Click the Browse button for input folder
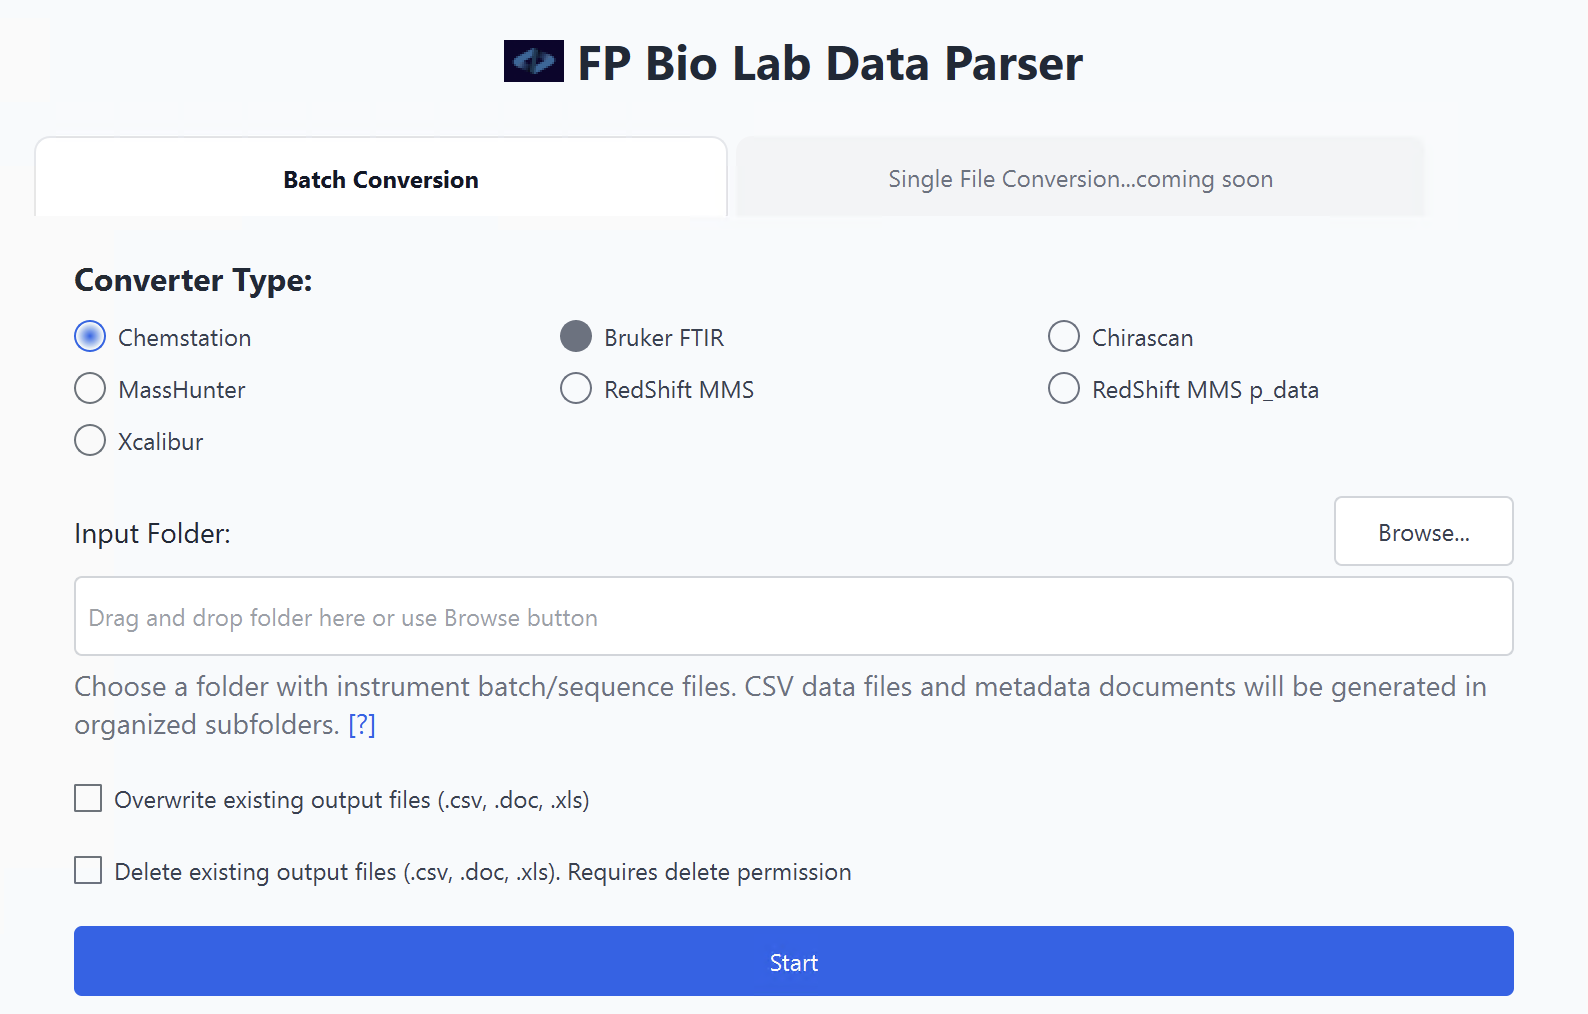 (1423, 532)
